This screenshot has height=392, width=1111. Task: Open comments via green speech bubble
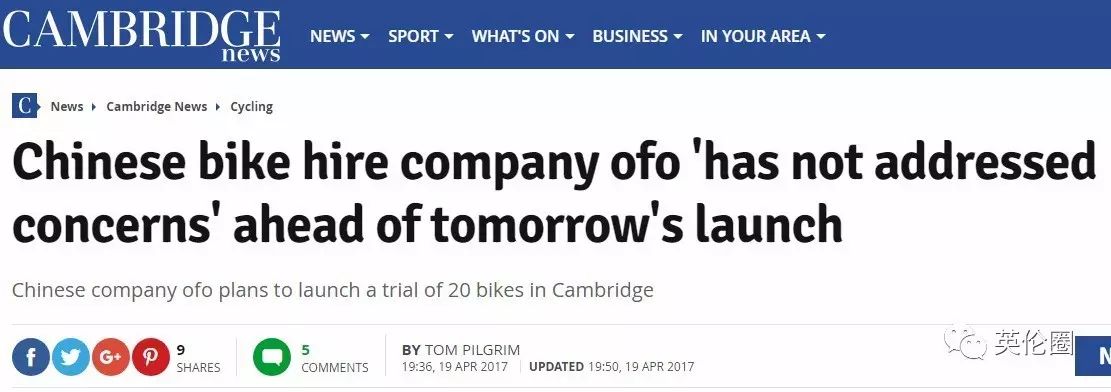(x=272, y=357)
